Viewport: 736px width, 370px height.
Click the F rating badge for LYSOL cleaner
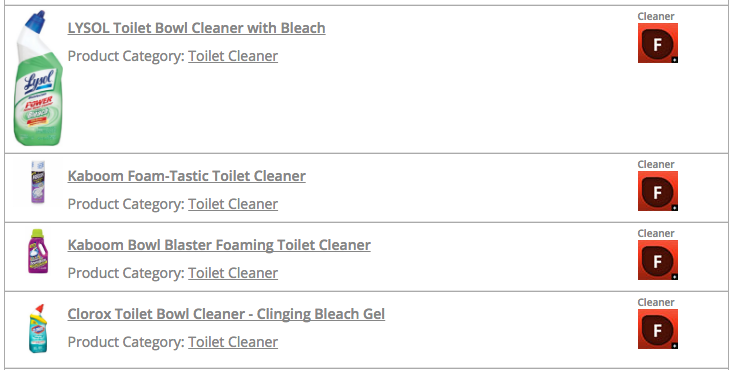tap(658, 43)
